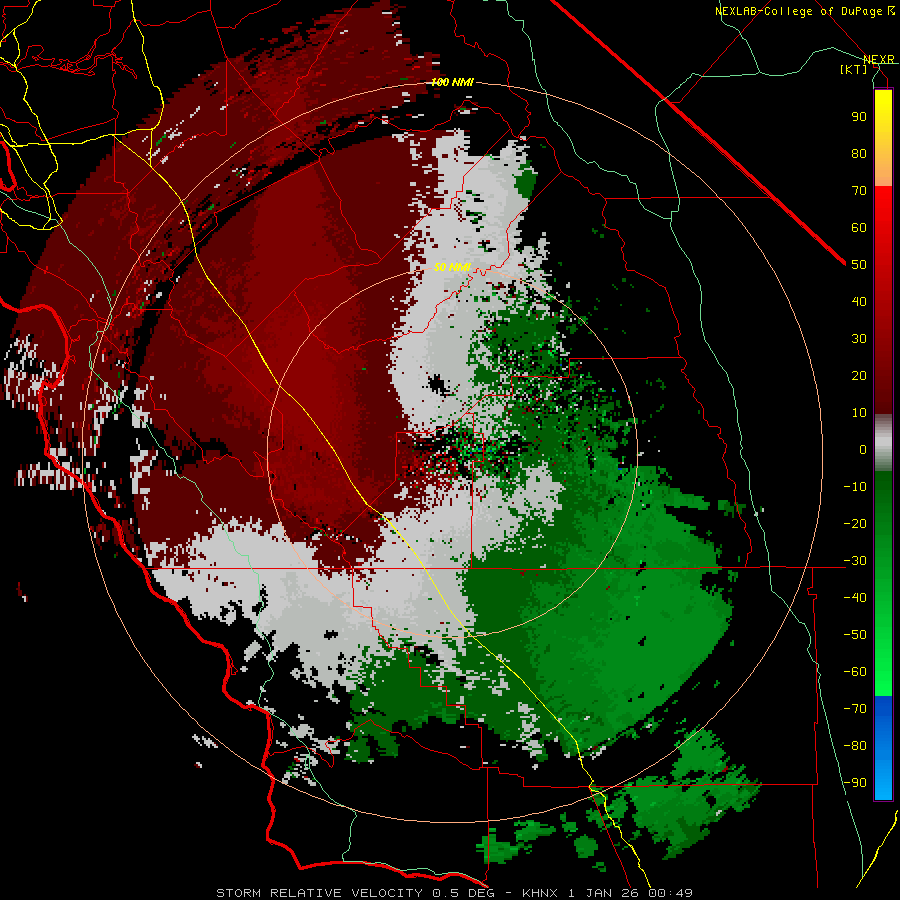The width and height of the screenshot is (900, 900).
Task: Click the KT units label
Action: pyautogui.click(x=854, y=69)
